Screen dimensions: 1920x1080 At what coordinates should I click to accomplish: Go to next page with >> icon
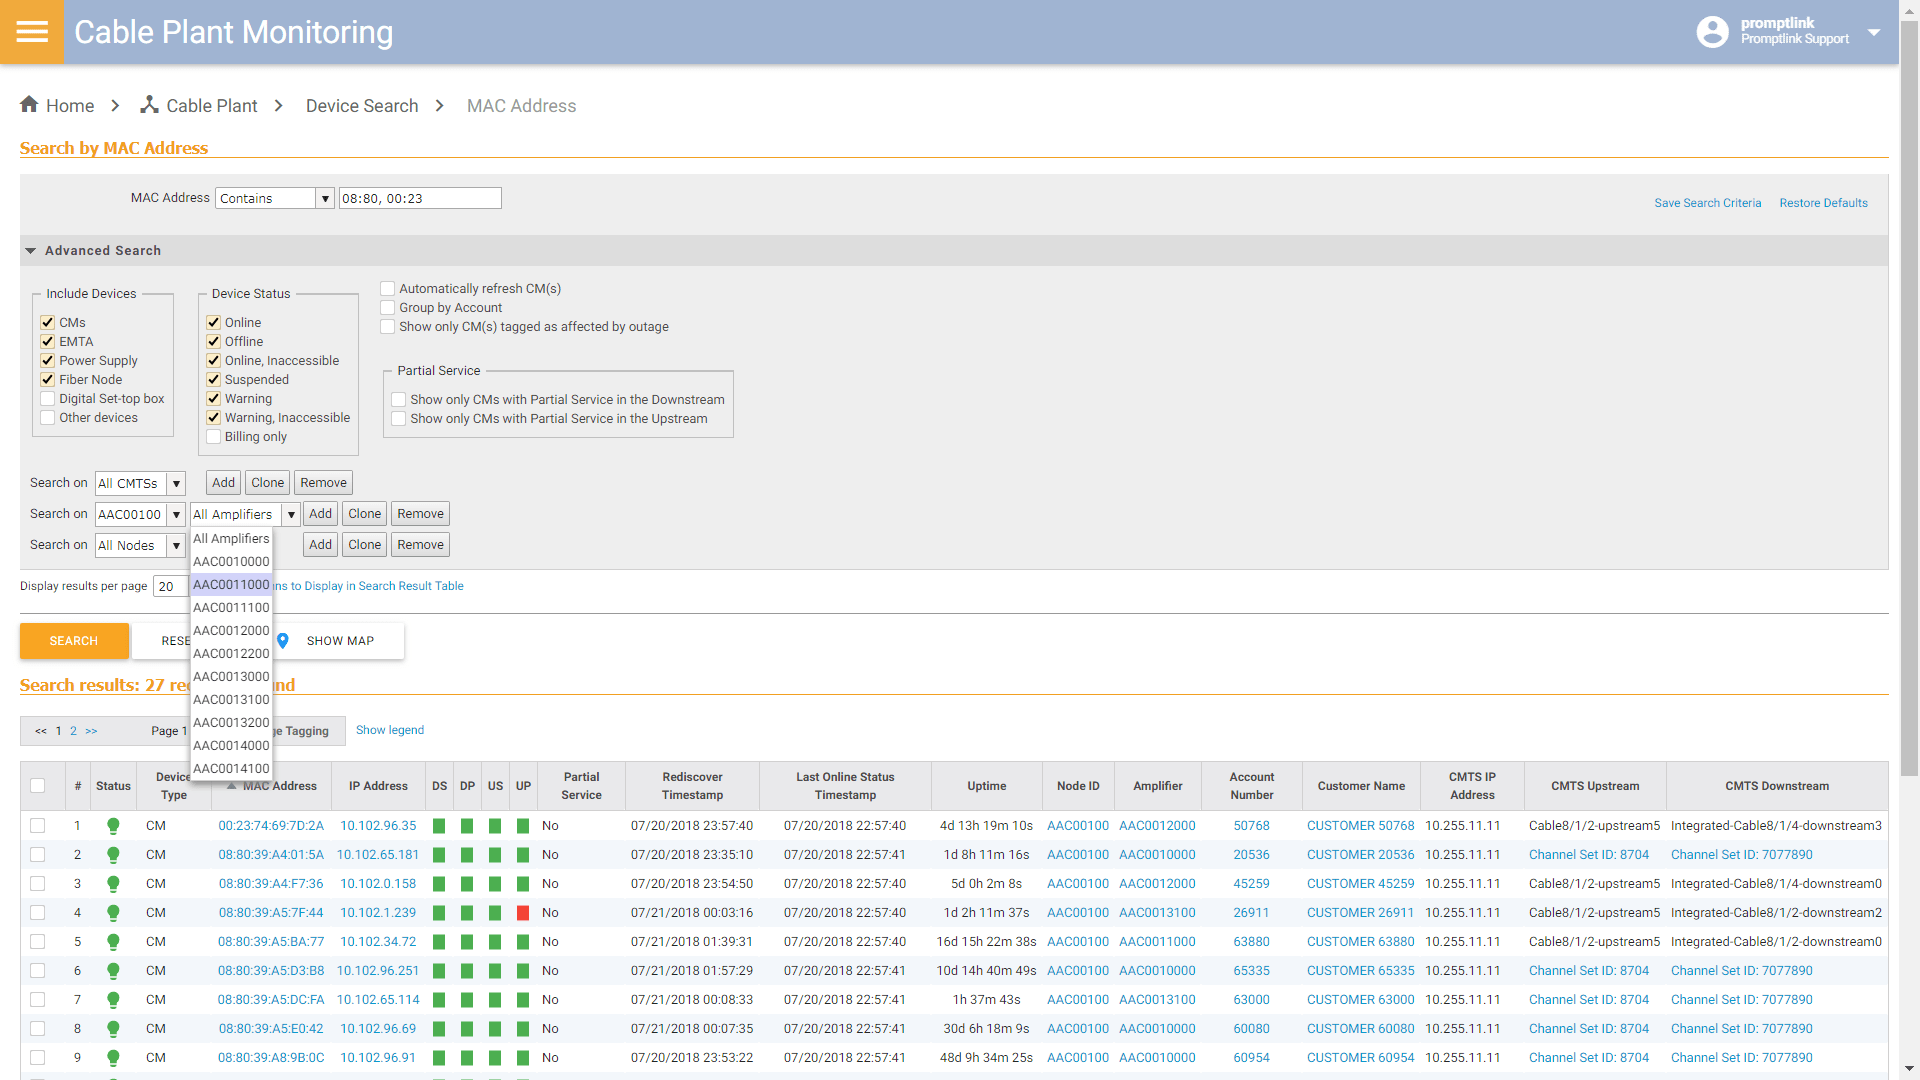pyautogui.click(x=91, y=731)
